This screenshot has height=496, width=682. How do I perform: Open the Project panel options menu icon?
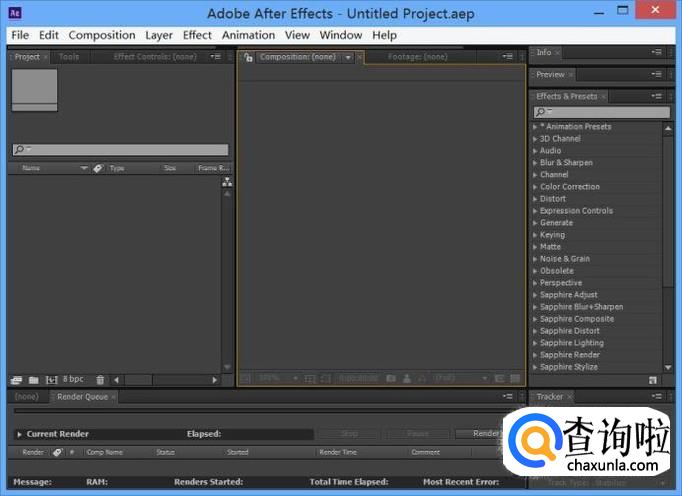[215, 57]
